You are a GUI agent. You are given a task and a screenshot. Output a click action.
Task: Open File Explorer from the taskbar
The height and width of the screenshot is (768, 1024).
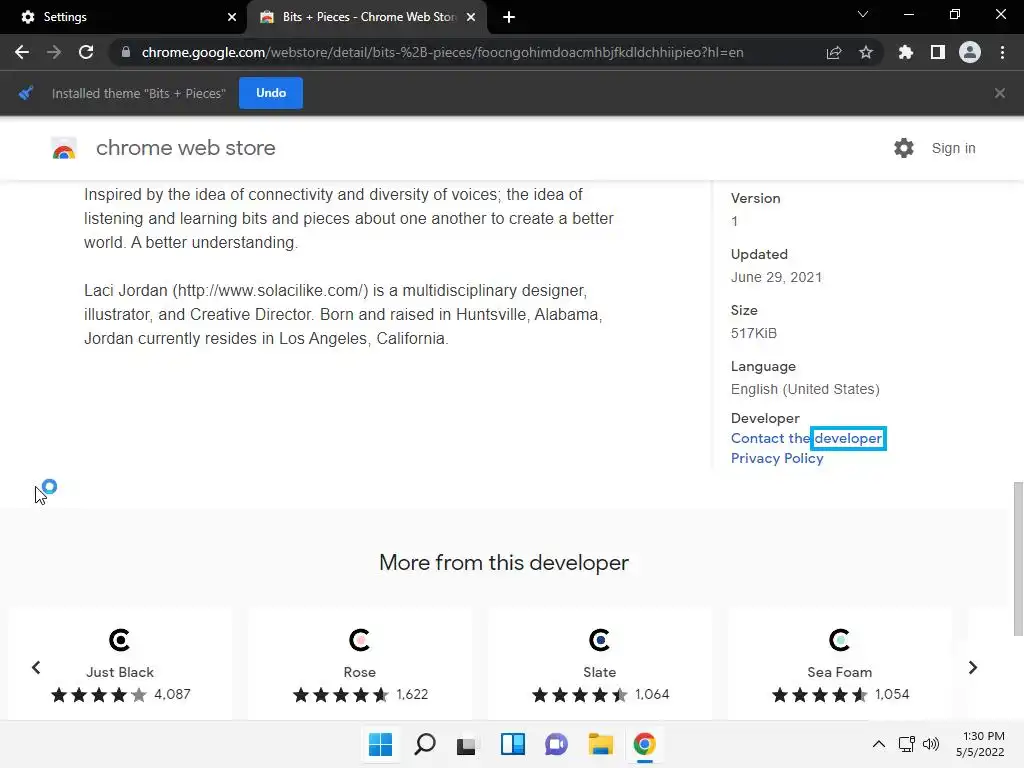click(601, 744)
